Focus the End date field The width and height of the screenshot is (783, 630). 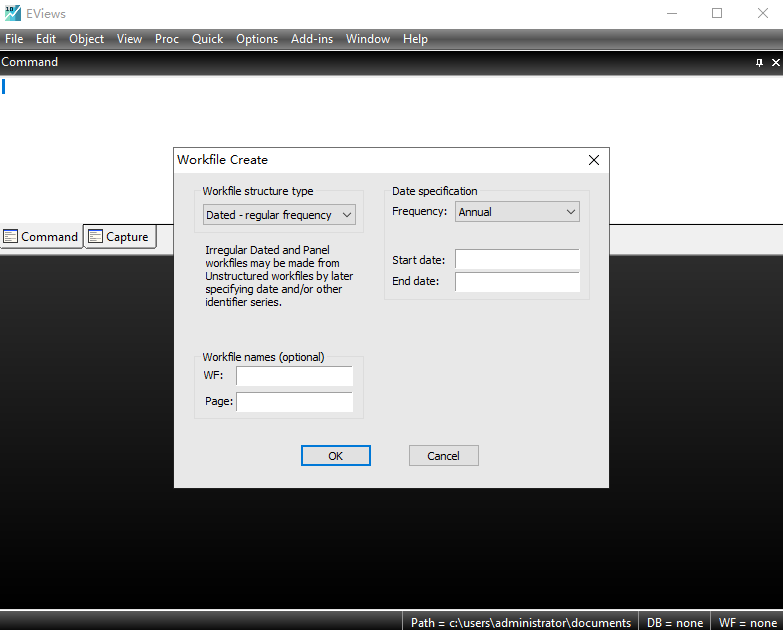pyautogui.click(x=517, y=281)
